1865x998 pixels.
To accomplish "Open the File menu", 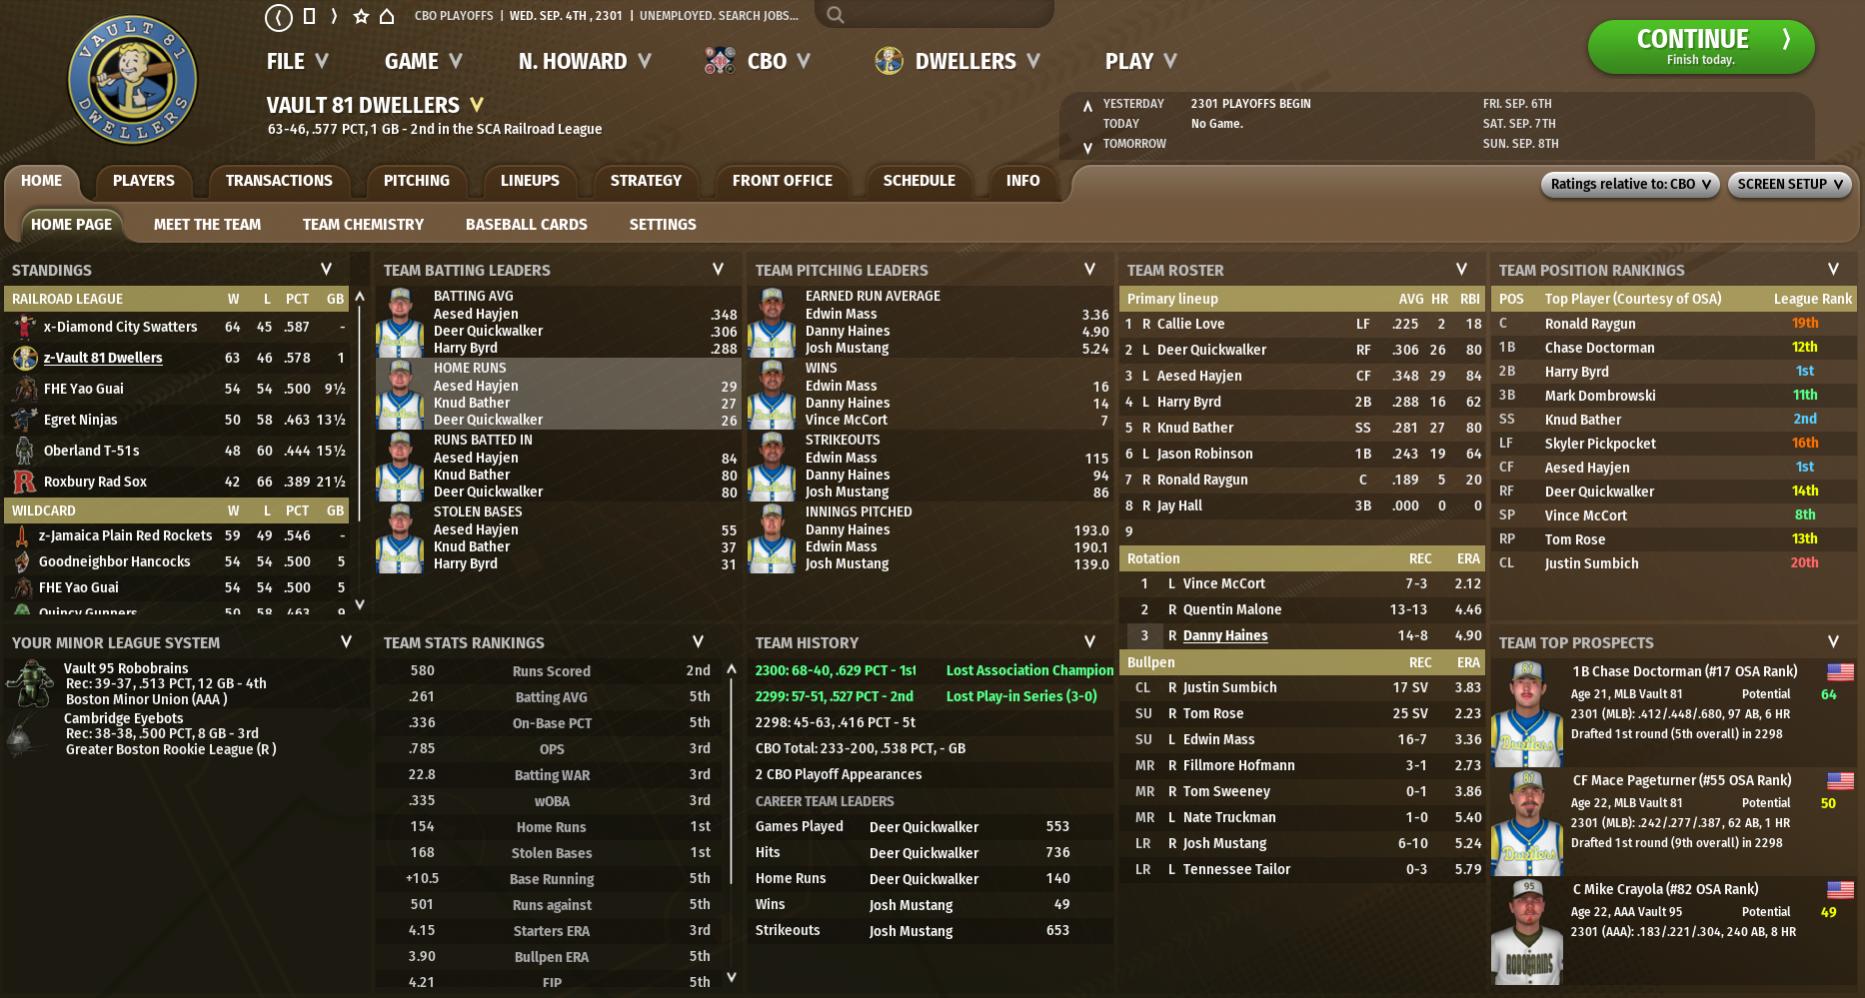I will point(297,61).
